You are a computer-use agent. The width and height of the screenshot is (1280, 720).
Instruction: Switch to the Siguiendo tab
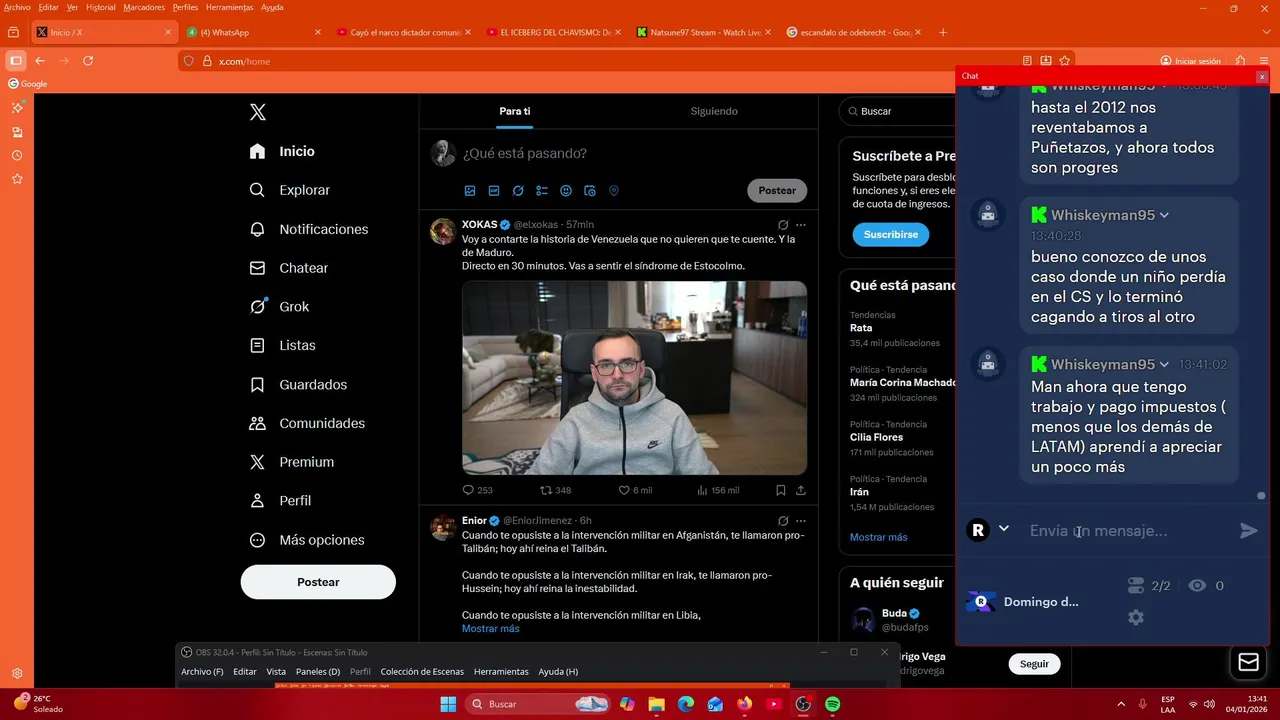pyautogui.click(x=714, y=111)
